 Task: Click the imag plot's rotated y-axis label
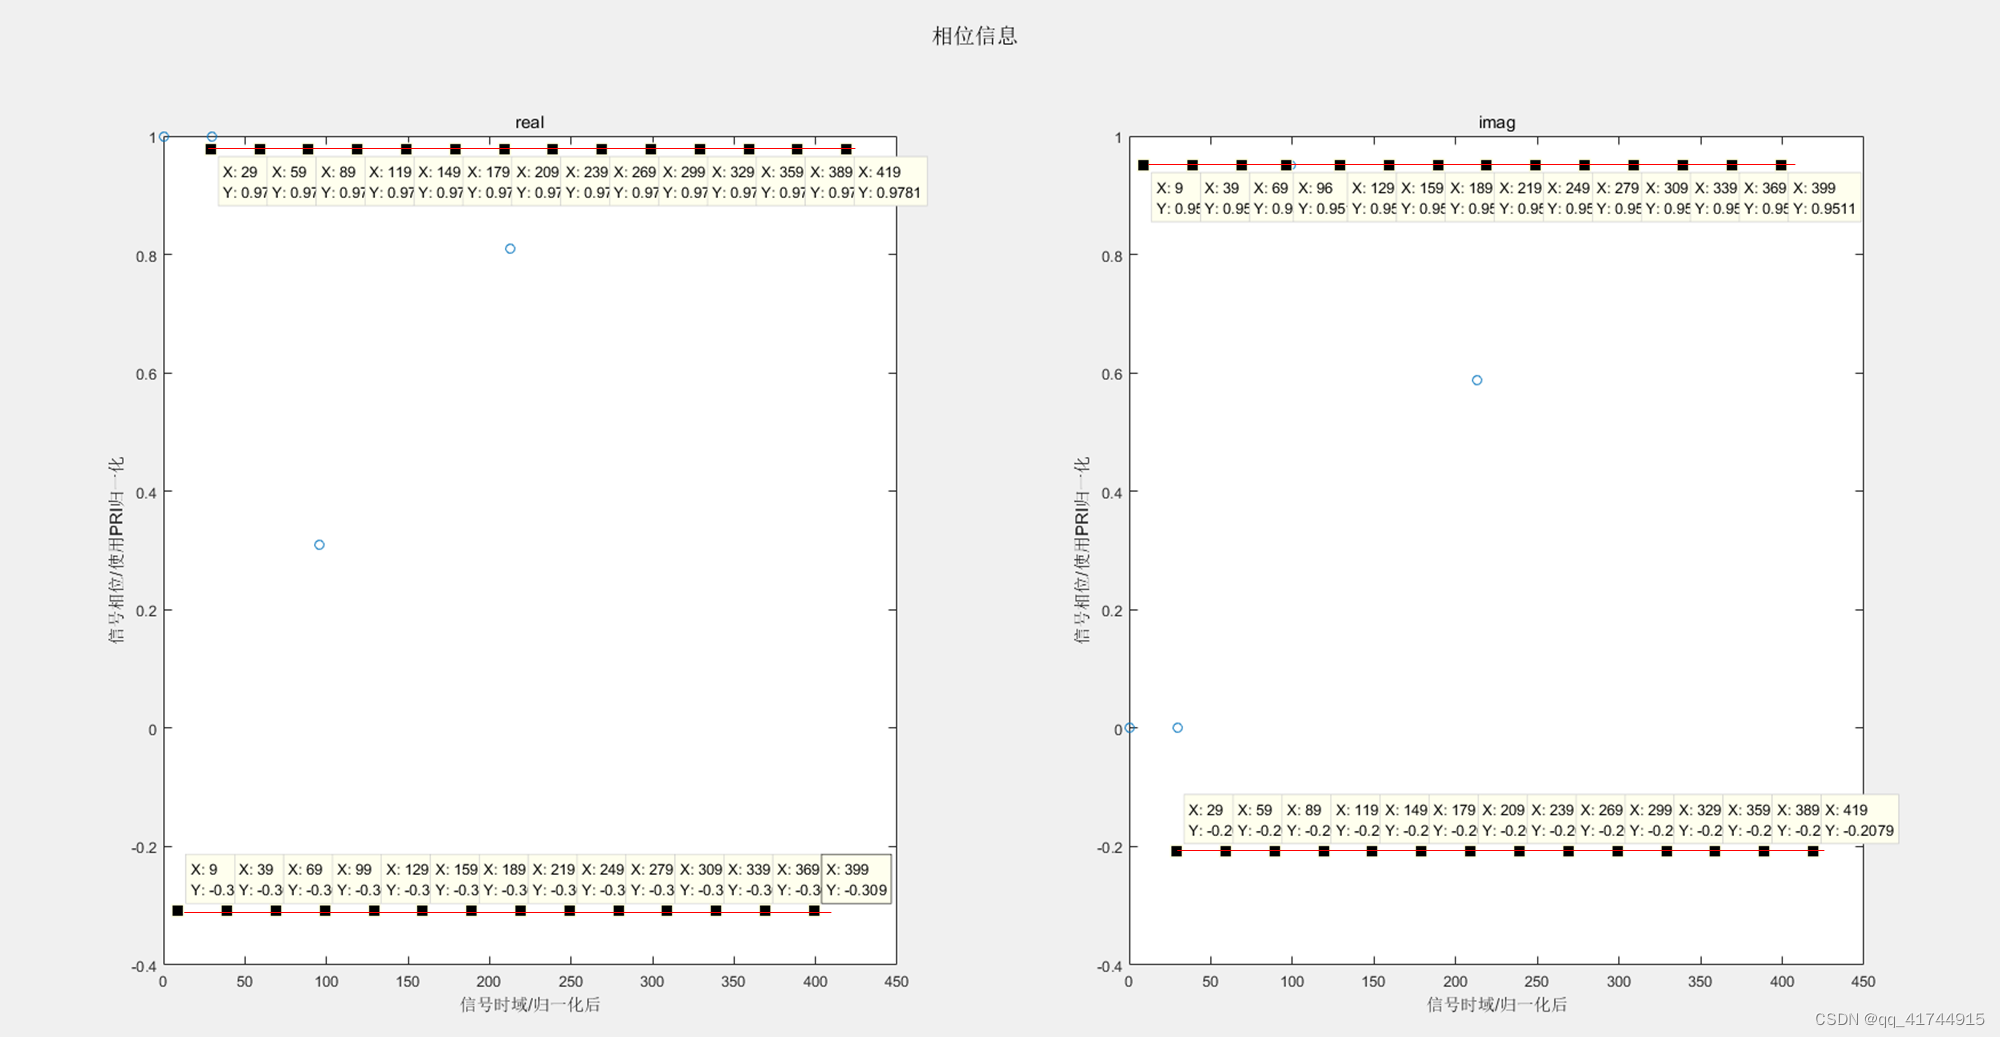click(1082, 550)
